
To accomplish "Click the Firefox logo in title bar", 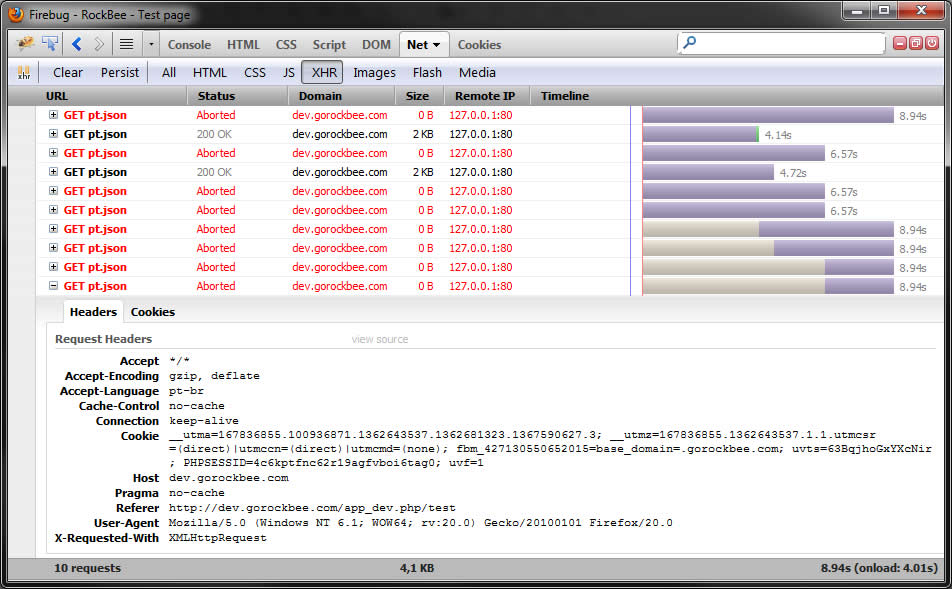I will tap(16, 14).
